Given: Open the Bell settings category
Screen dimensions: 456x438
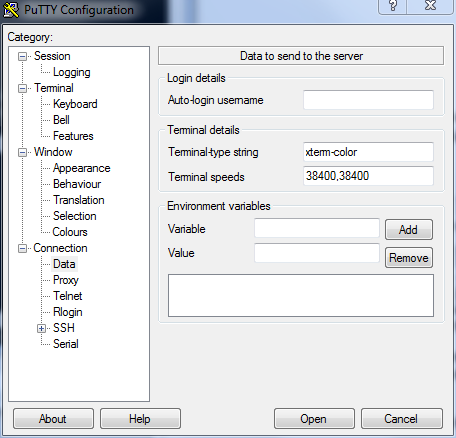Looking at the screenshot, I should (61, 120).
